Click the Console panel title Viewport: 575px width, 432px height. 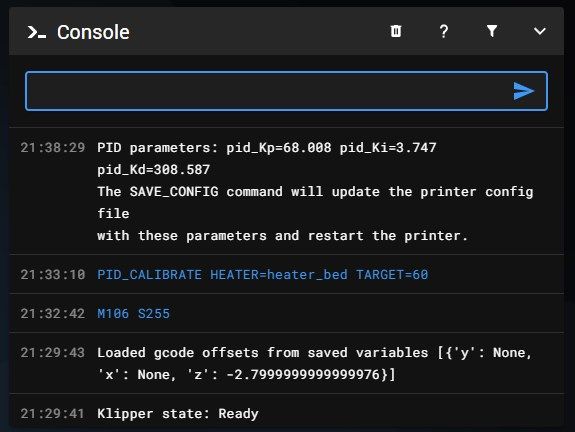coord(93,32)
